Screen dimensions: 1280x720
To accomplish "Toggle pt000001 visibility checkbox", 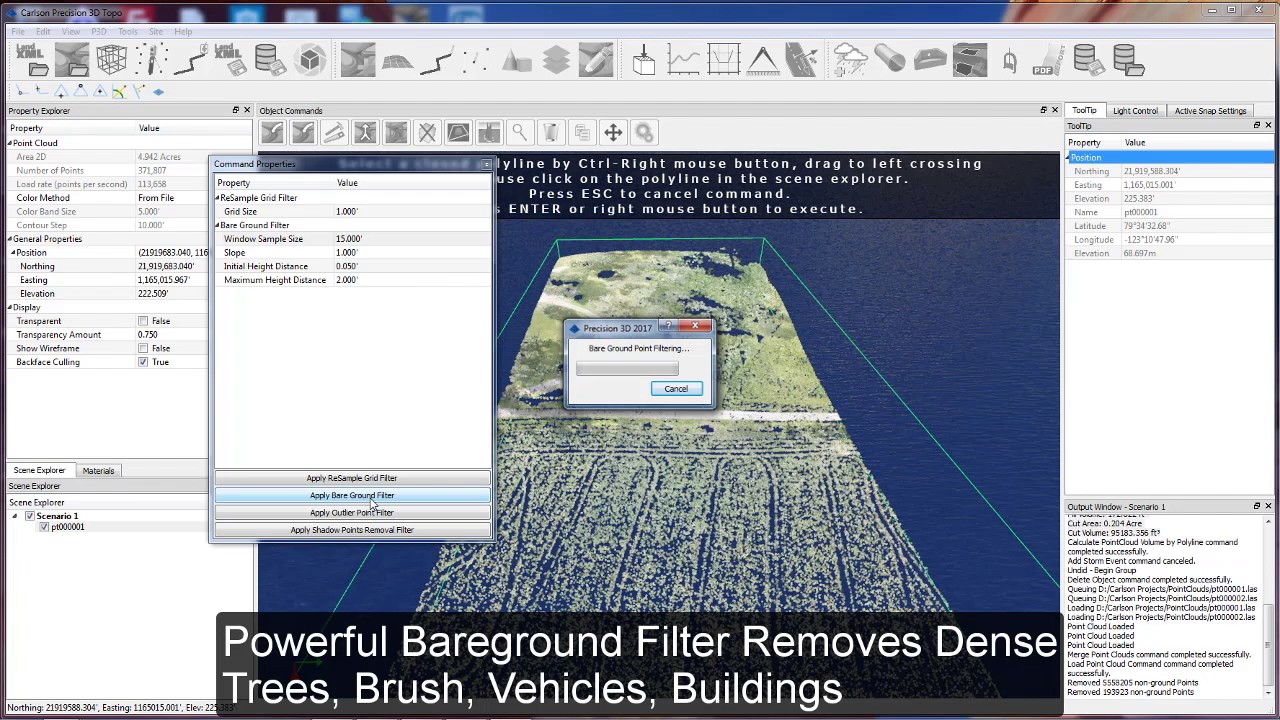I will (x=43, y=527).
